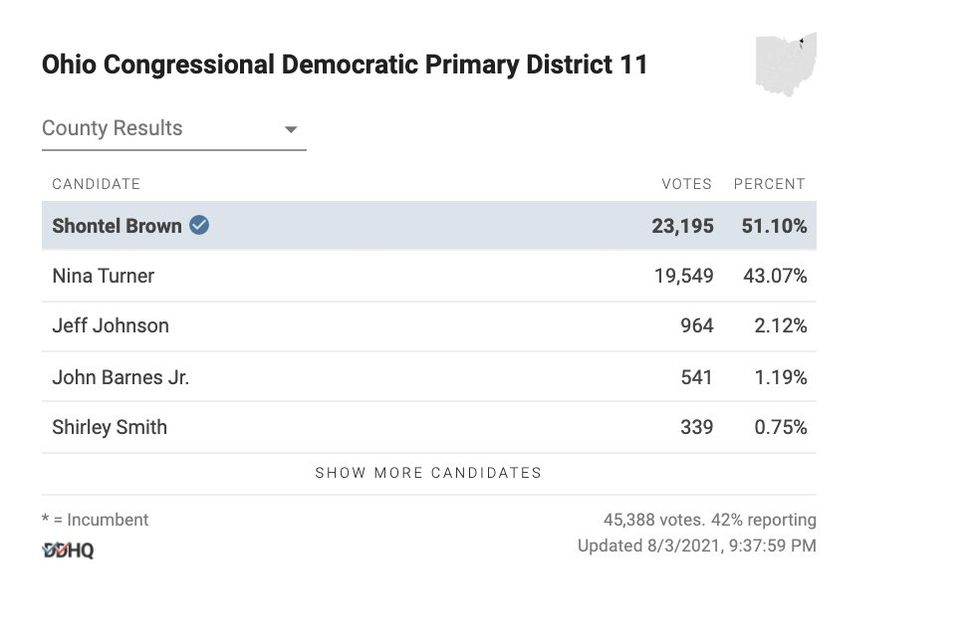Click the Incumbent legend note

tap(95, 520)
